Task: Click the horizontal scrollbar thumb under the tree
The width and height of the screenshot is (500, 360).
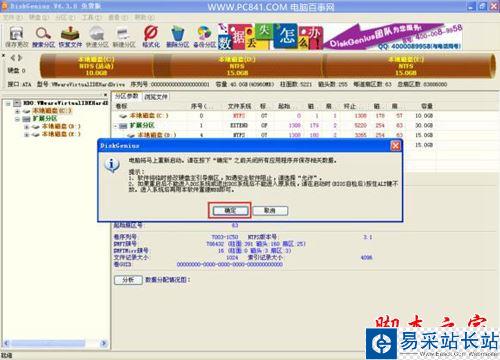Action: click(x=48, y=343)
